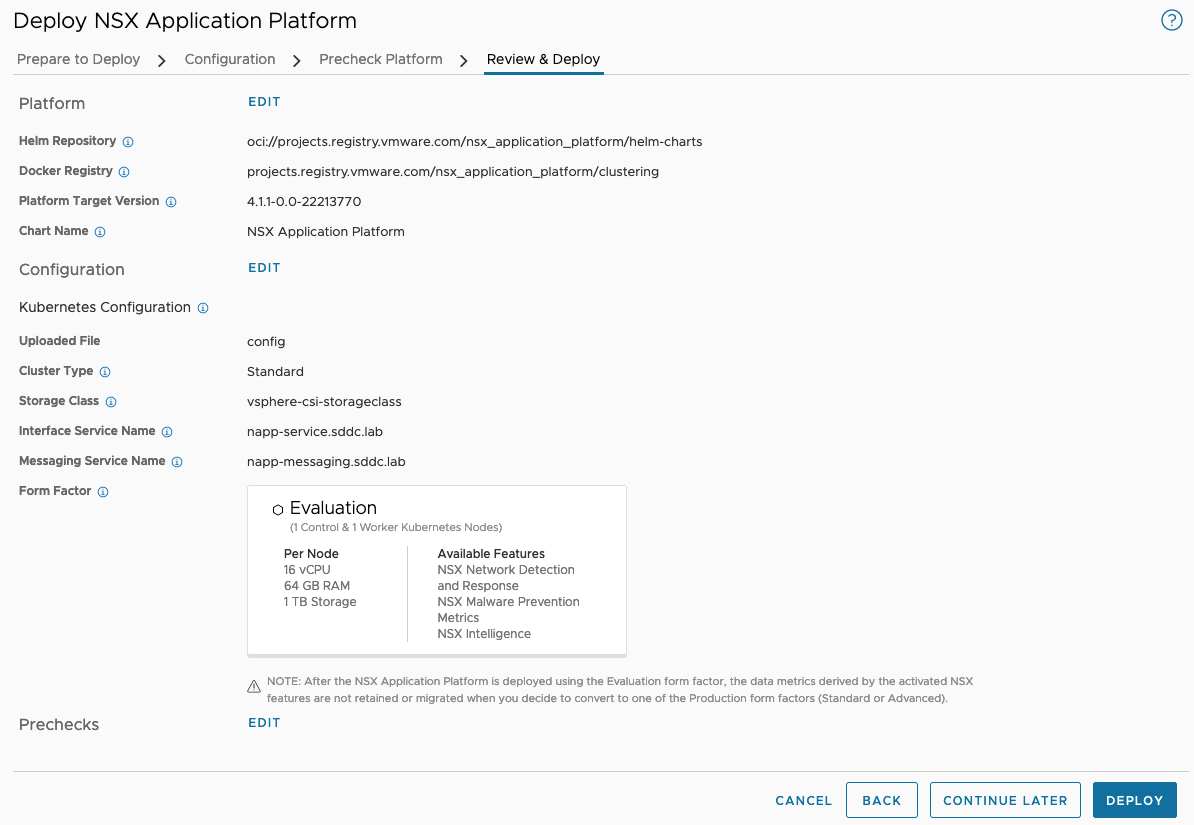Edit the Configuration section

264,268
